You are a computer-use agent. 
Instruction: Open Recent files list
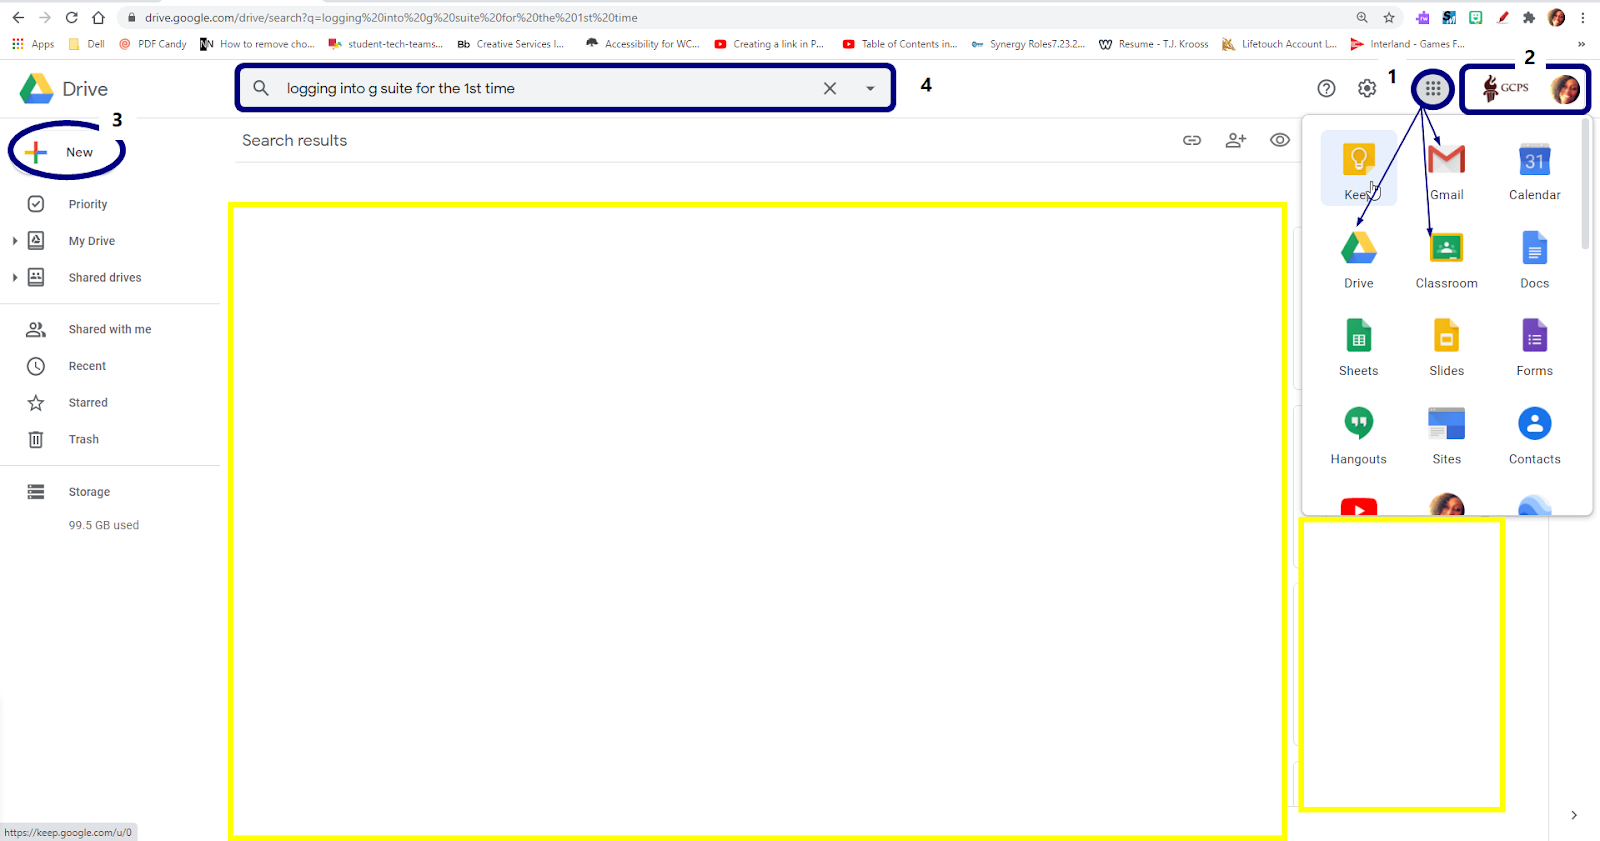tap(87, 366)
